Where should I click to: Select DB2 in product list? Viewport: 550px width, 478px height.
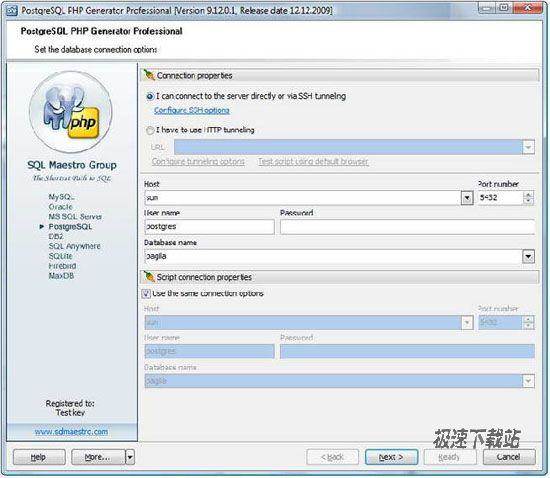56,236
